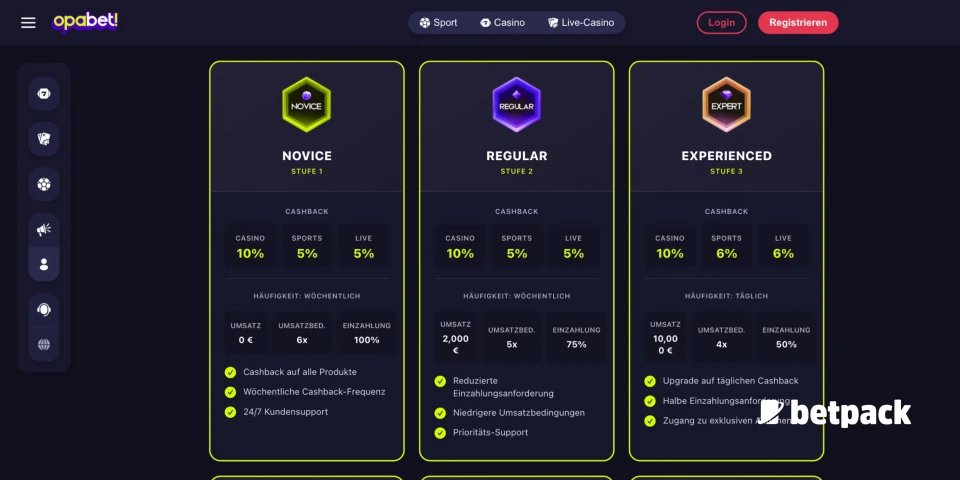The width and height of the screenshot is (960, 480).
Task: Click the STUFE 2 label
Action: click(517, 171)
